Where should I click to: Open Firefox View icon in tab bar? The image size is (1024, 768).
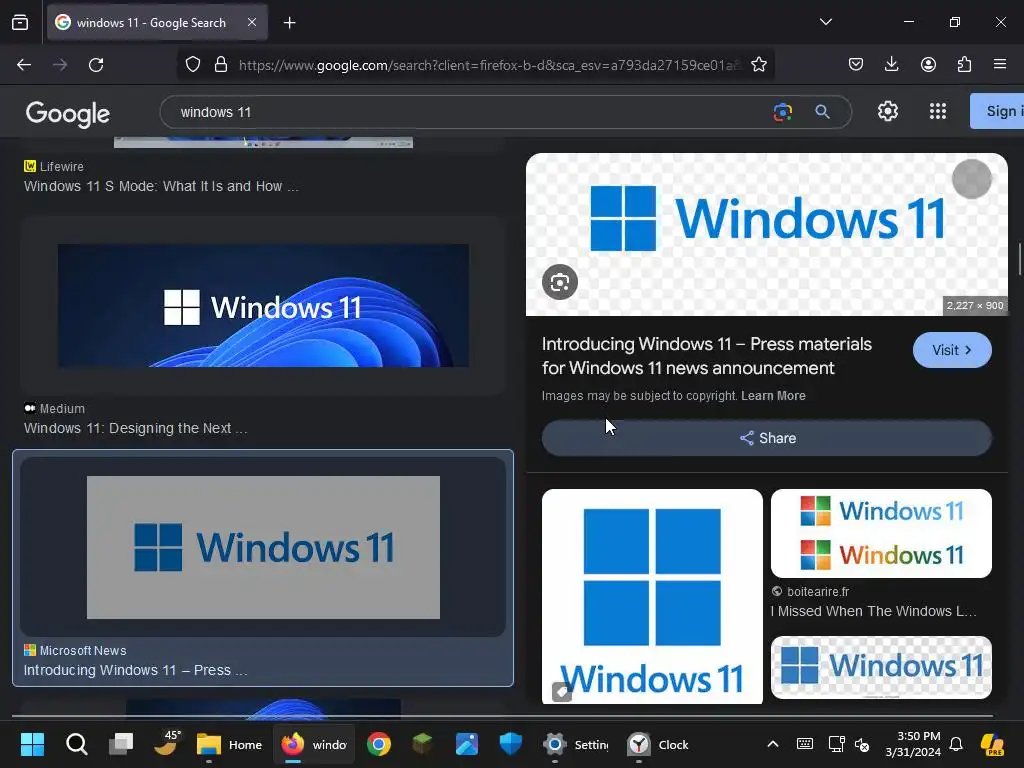click(20, 22)
